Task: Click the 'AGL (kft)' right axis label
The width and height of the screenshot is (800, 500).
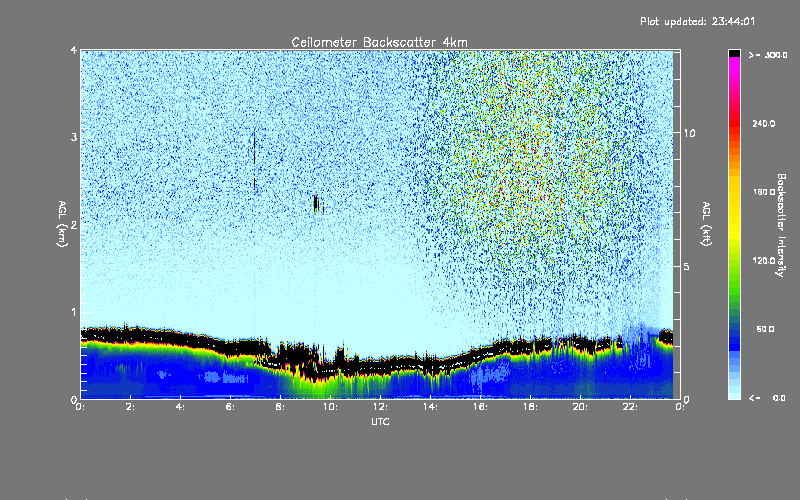Action: tap(706, 224)
